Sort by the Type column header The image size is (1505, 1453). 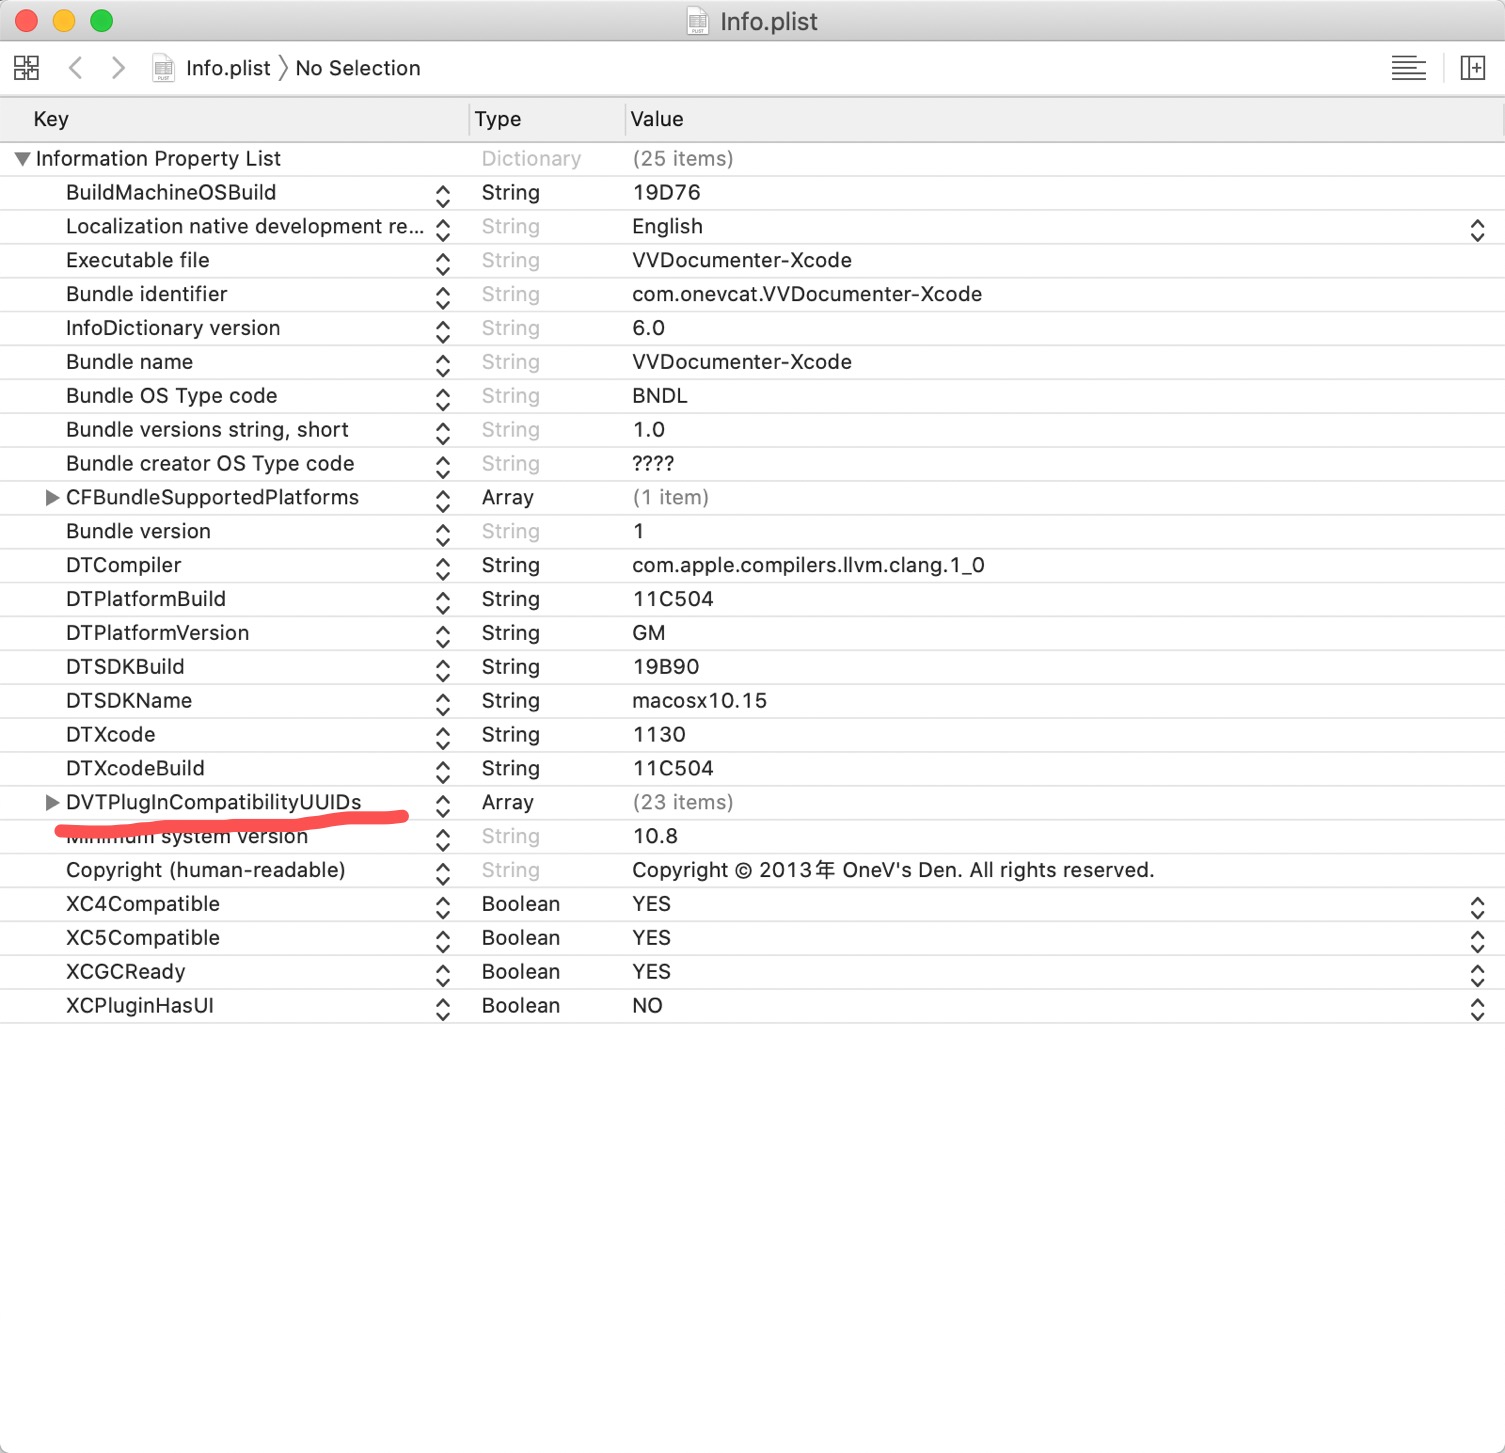click(x=498, y=119)
